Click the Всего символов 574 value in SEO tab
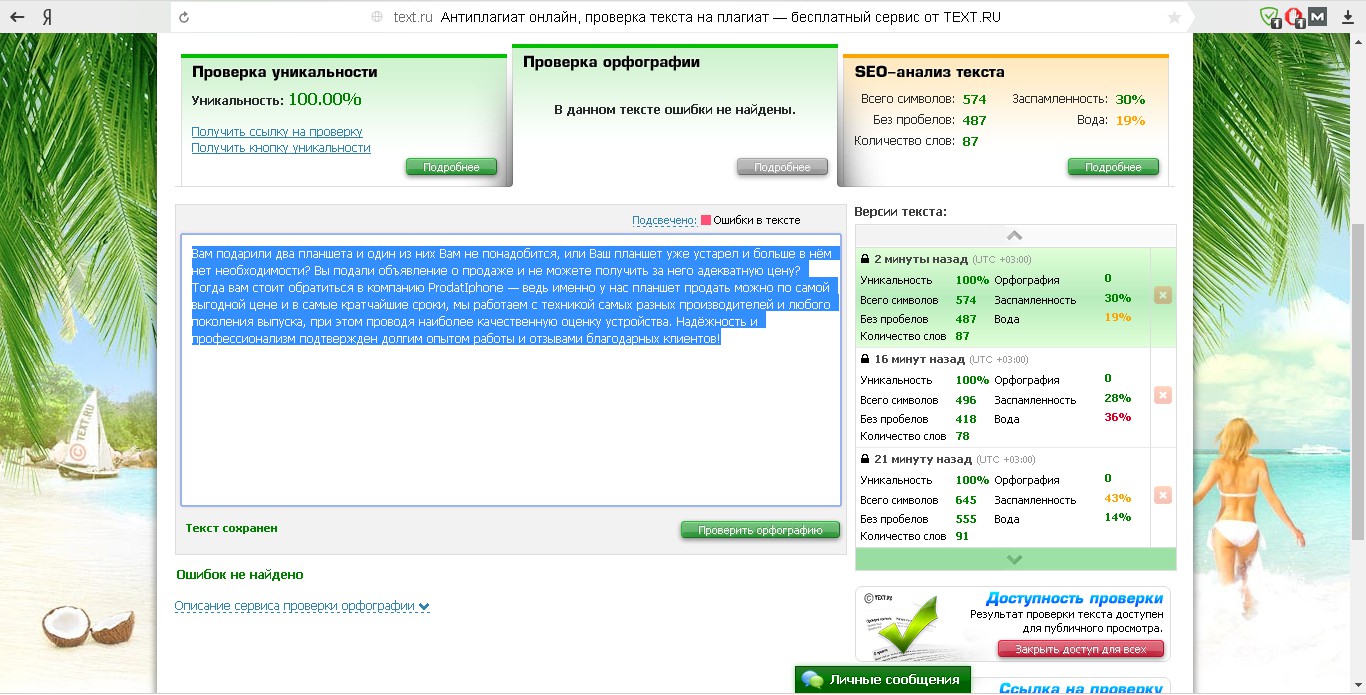Image resolution: width=1366 pixels, height=695 pixels. tap(974, 99)
